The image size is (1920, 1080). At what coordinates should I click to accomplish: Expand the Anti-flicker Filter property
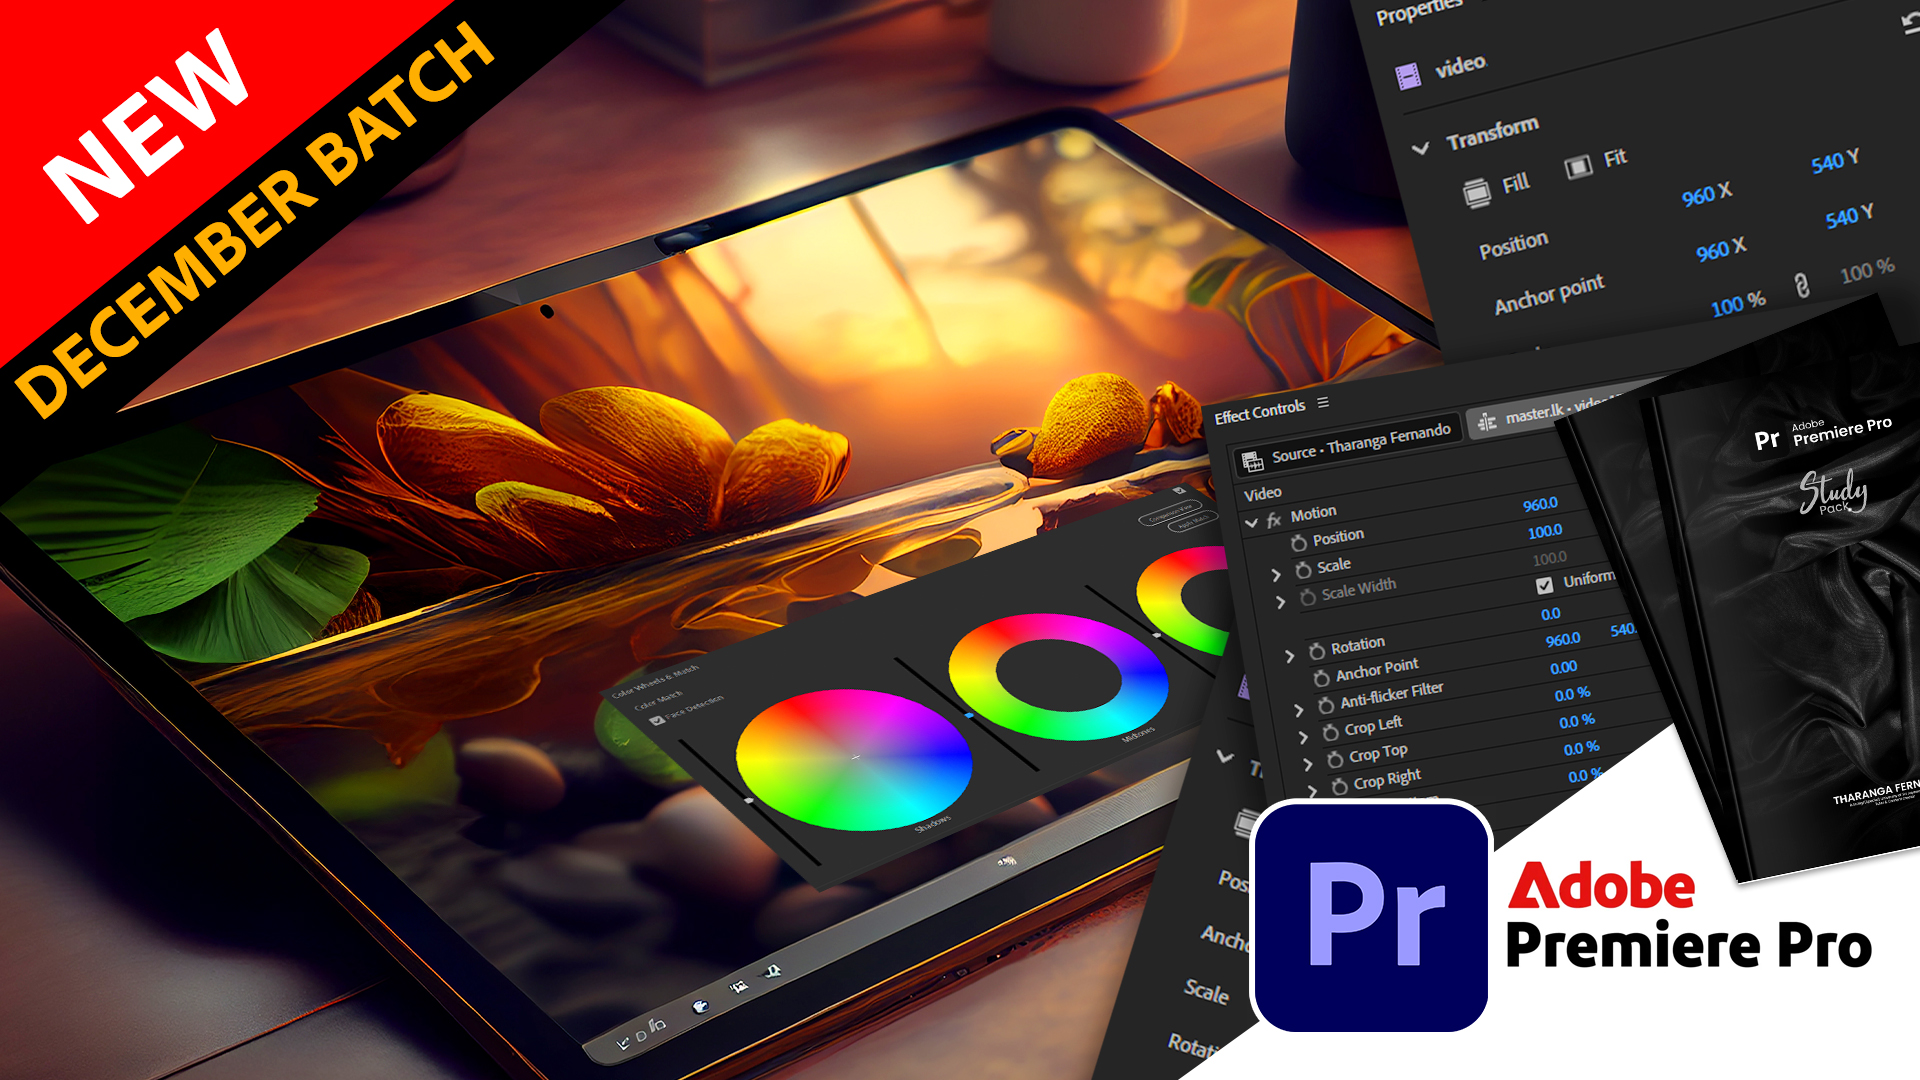(x=1298, y=710)
